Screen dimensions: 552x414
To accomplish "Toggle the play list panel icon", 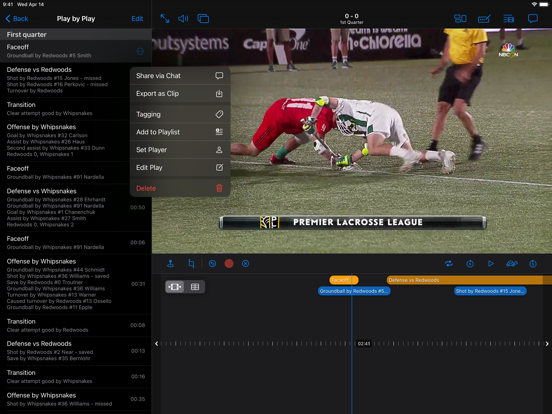I will pos(508,18).
